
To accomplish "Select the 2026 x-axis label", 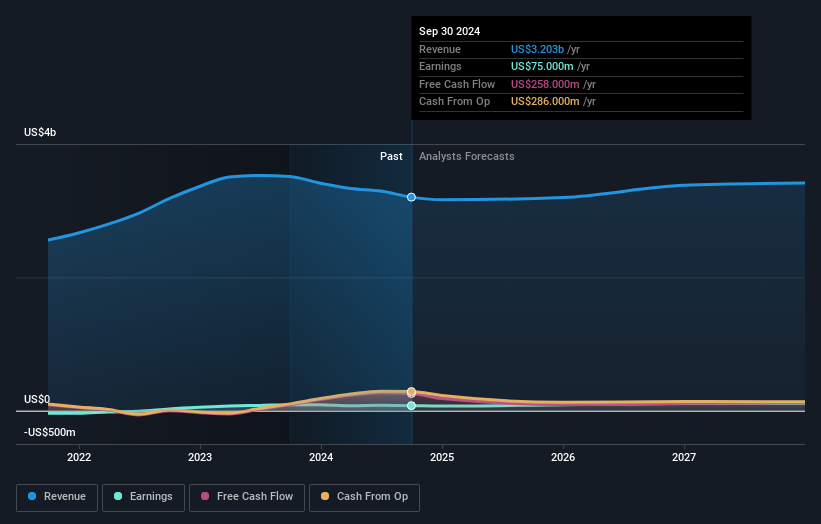I will point(563,457).
